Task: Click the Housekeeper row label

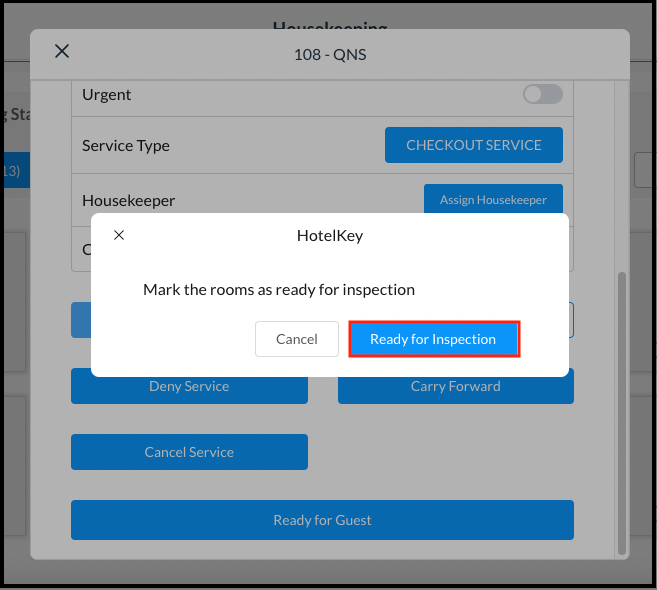Action: [128, 200]
